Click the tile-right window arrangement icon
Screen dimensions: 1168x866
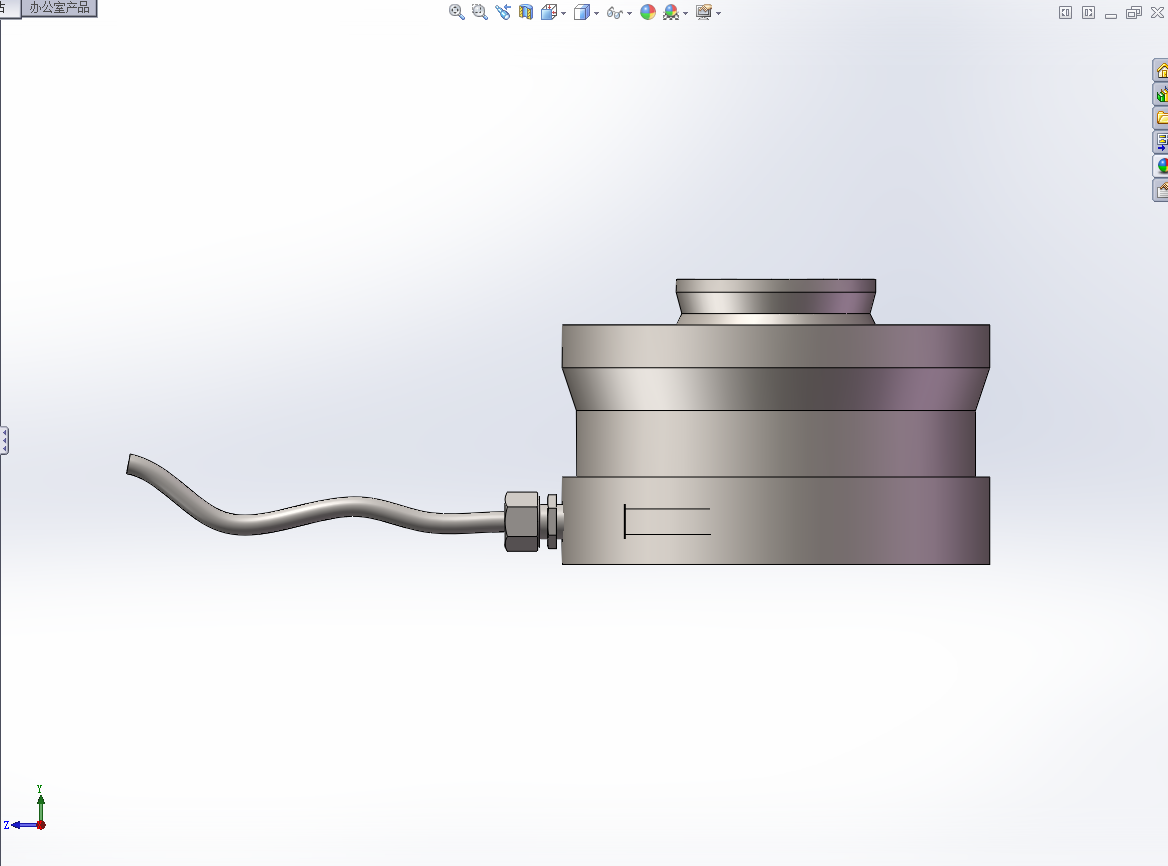point(1088,13)
